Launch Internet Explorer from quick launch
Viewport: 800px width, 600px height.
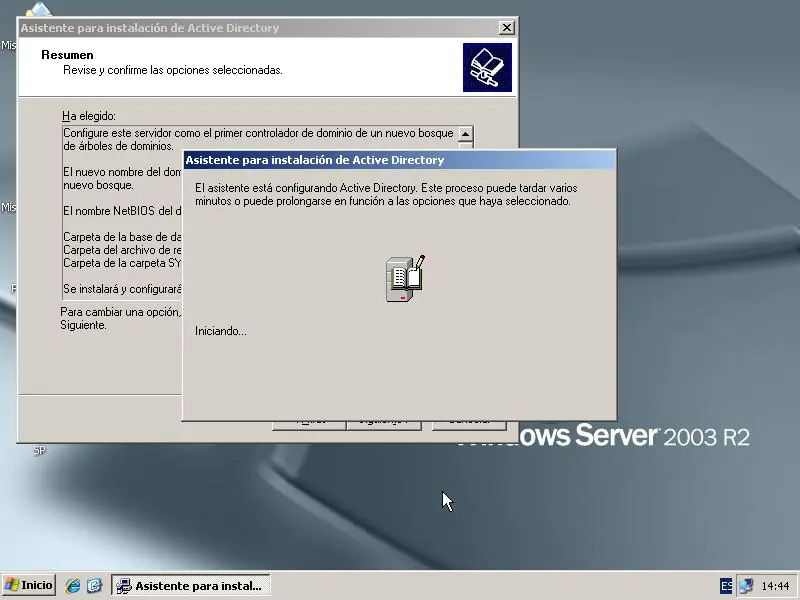72,585
